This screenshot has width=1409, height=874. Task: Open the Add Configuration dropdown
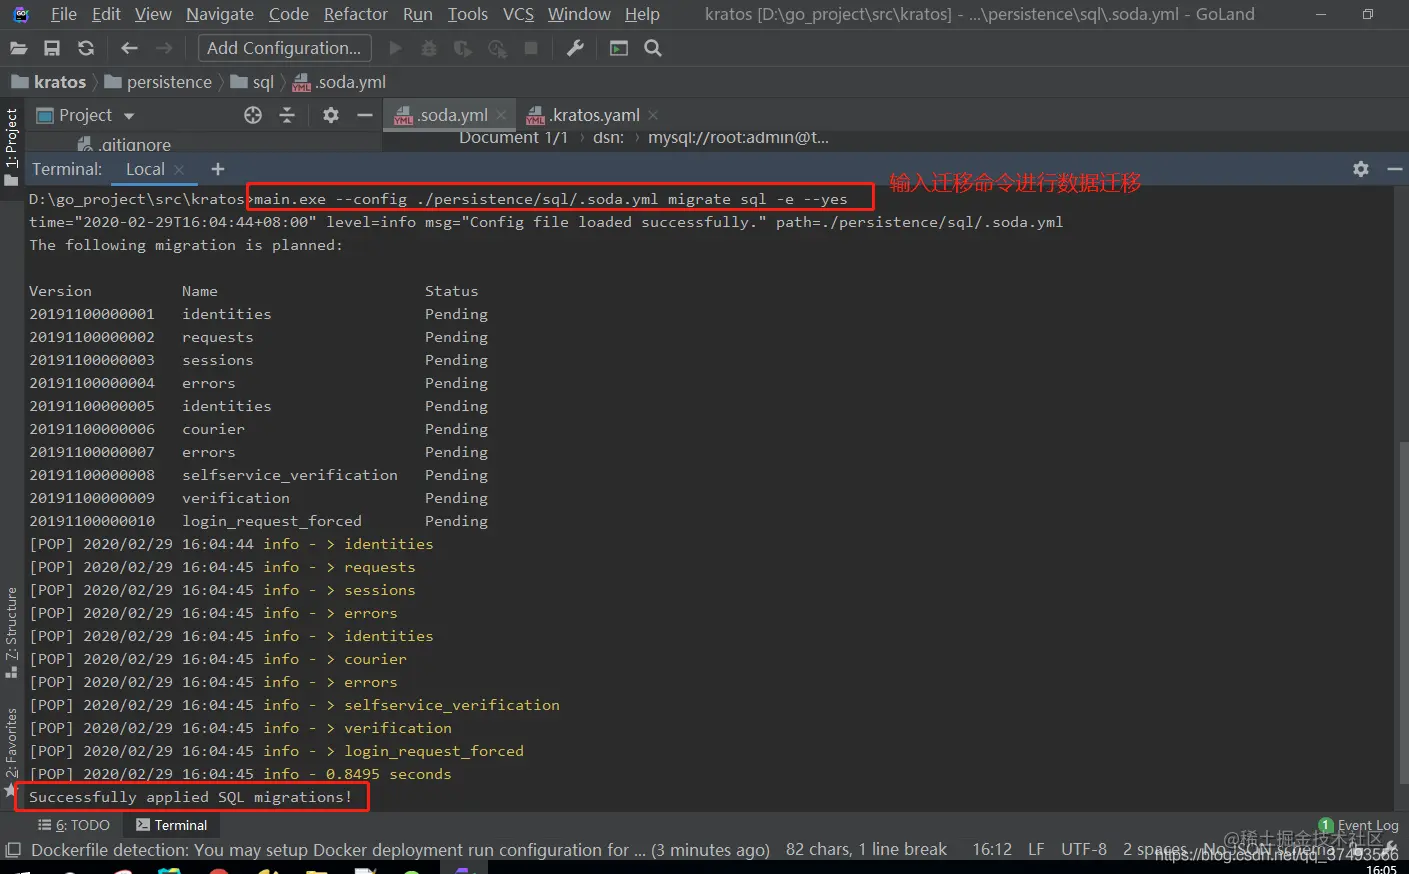tap(284, 47)
